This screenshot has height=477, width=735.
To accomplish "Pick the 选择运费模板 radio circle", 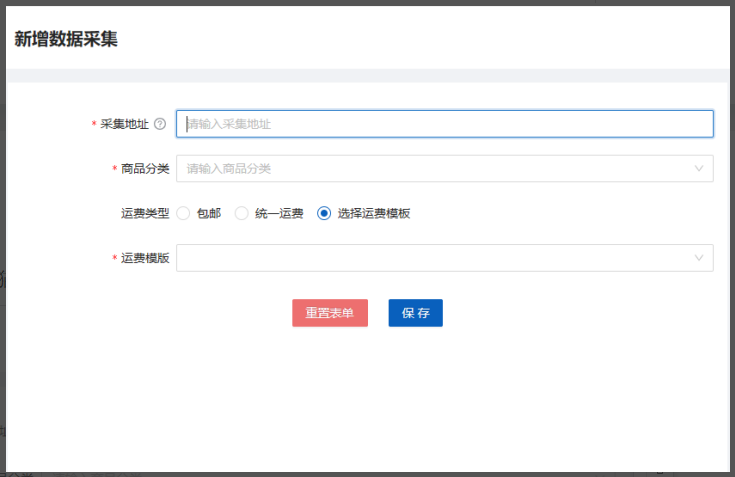I will (x=323, y=213).
